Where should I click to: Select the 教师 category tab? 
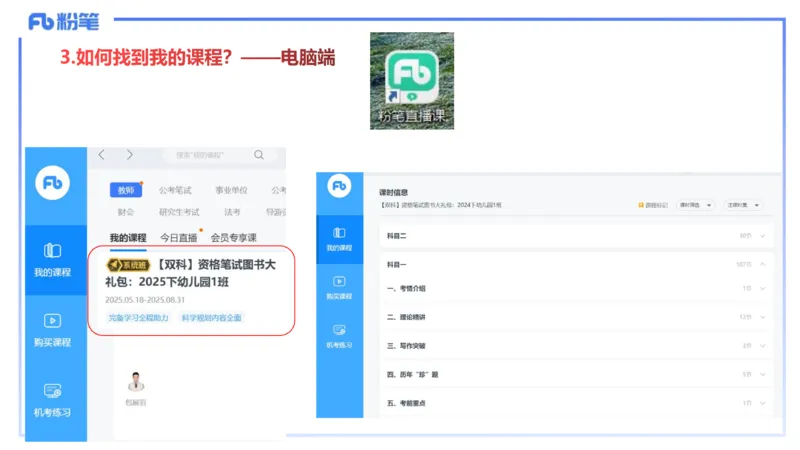[x=126, y=190]
